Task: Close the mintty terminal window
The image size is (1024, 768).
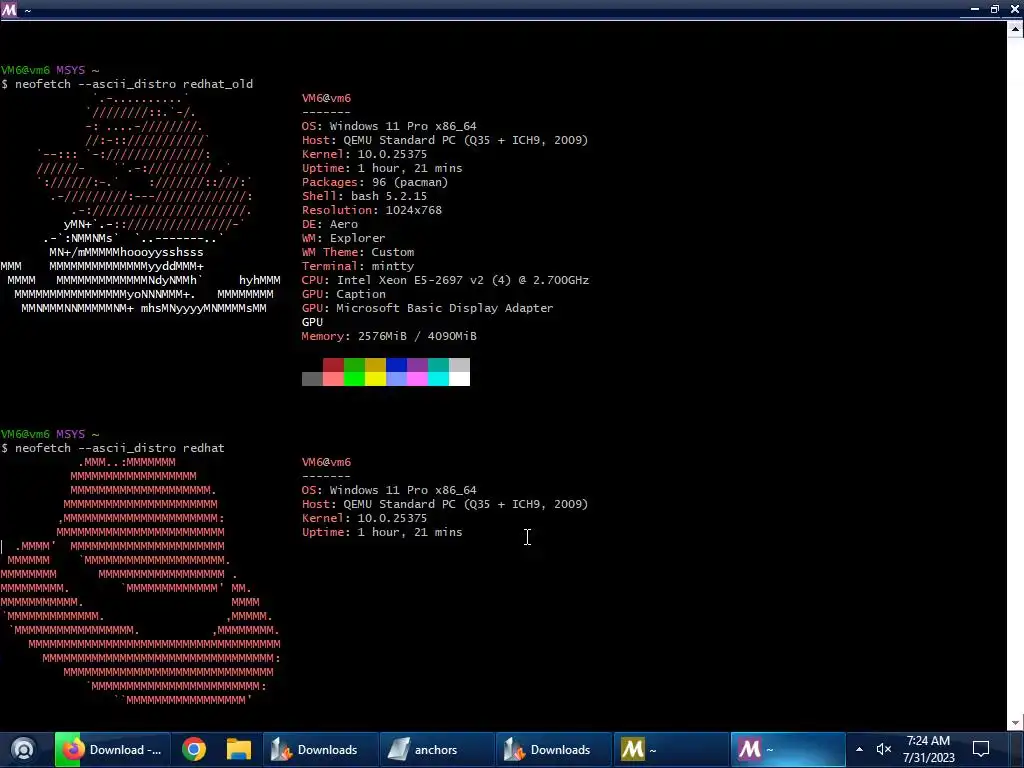Action: click(1015, 9)
